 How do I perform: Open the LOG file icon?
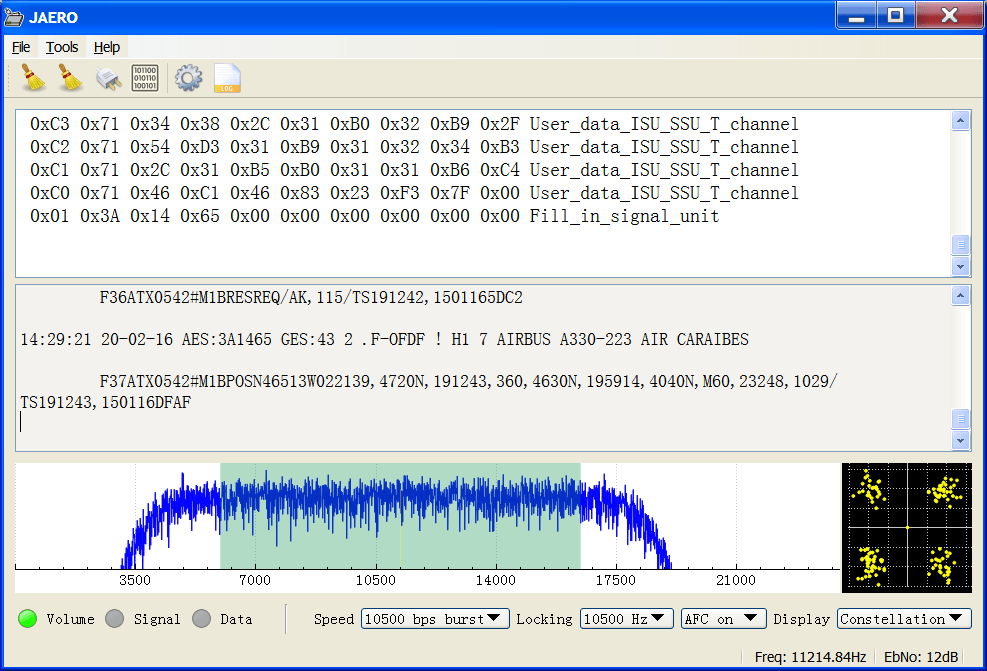tap(227, 79)
